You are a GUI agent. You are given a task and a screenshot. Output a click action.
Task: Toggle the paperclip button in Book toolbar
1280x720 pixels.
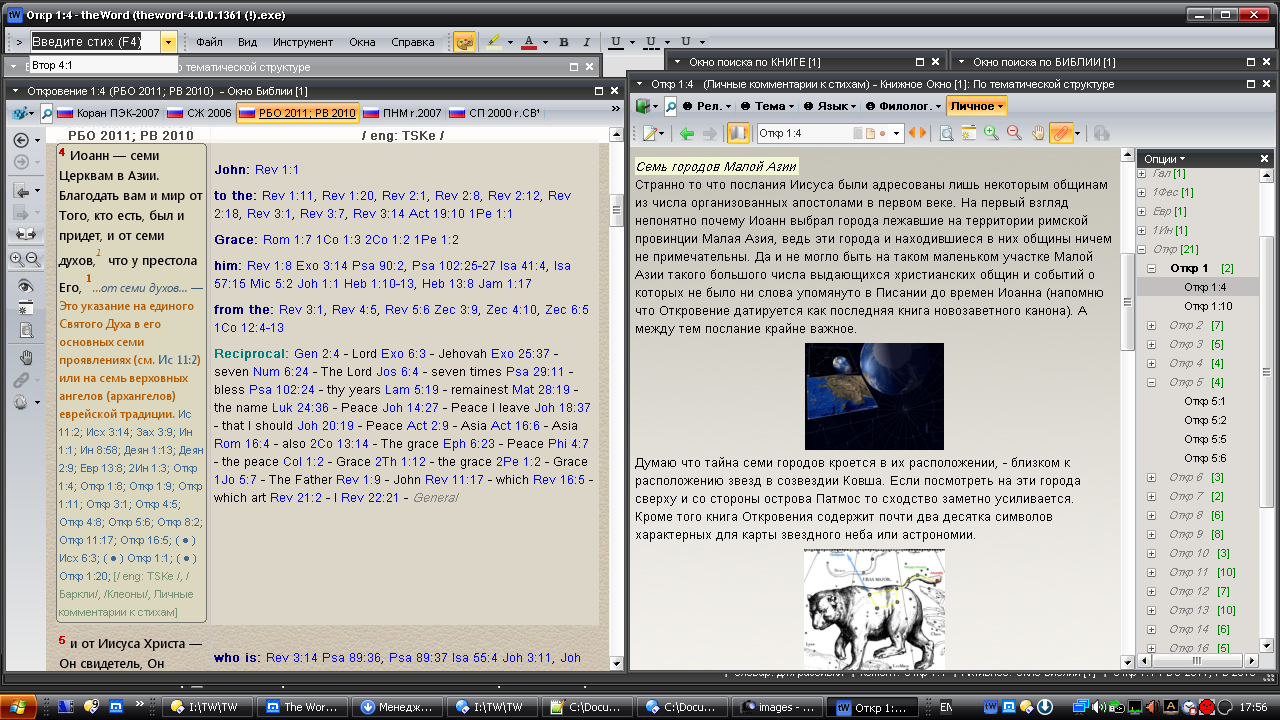pos(1062,133)
